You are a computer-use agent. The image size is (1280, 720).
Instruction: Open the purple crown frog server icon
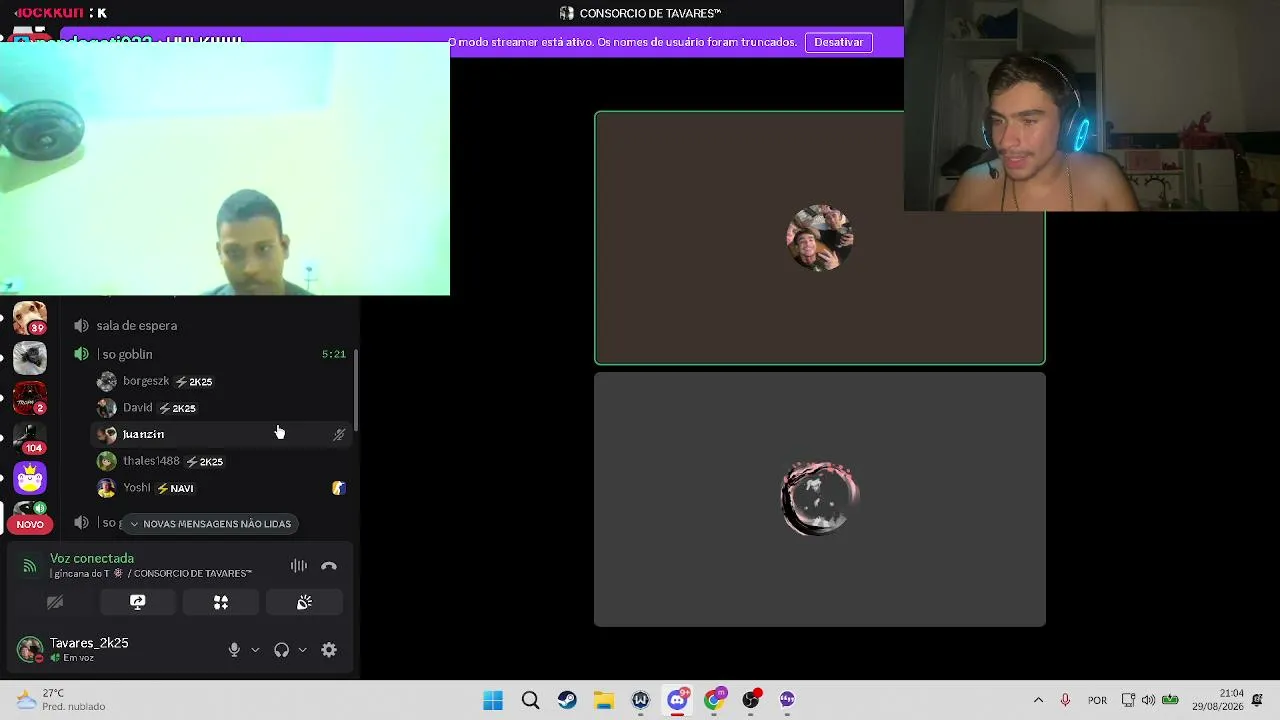[x=30, y=478]
